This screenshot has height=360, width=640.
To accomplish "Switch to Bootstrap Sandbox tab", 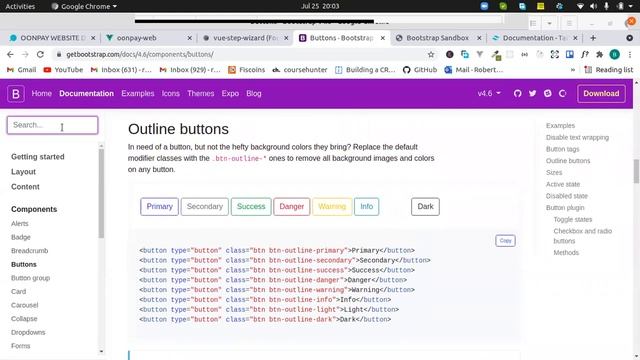I will click(x=438, y=38).
